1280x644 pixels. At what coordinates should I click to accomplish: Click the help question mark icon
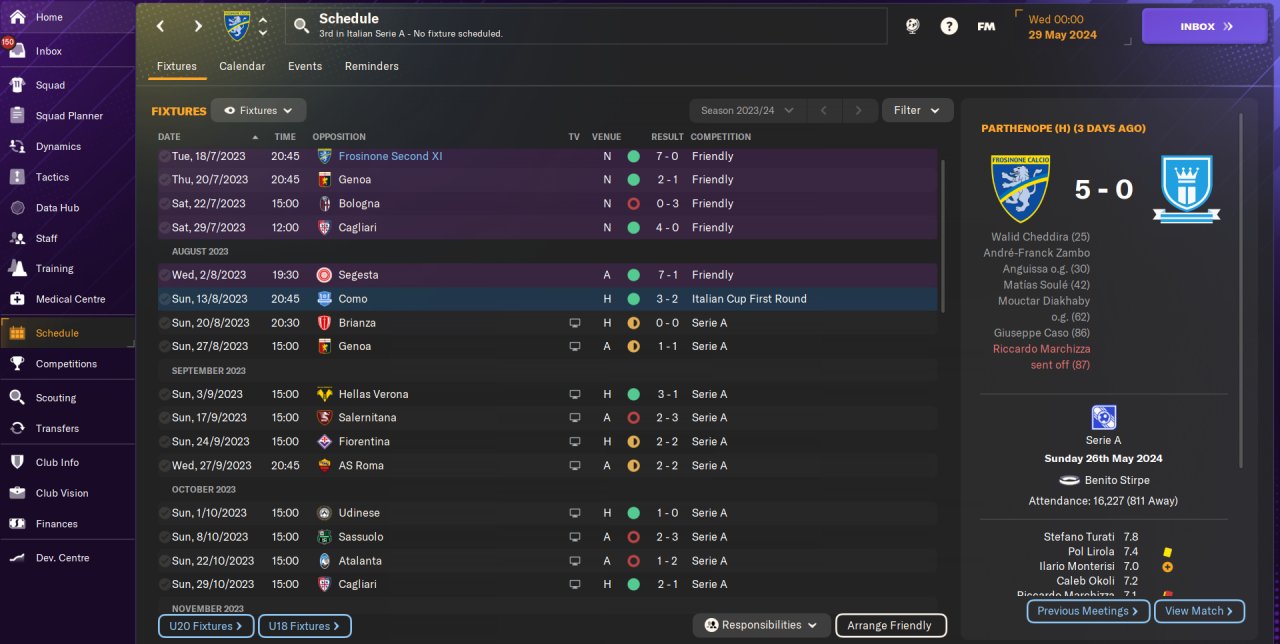[x=949, y=27]
